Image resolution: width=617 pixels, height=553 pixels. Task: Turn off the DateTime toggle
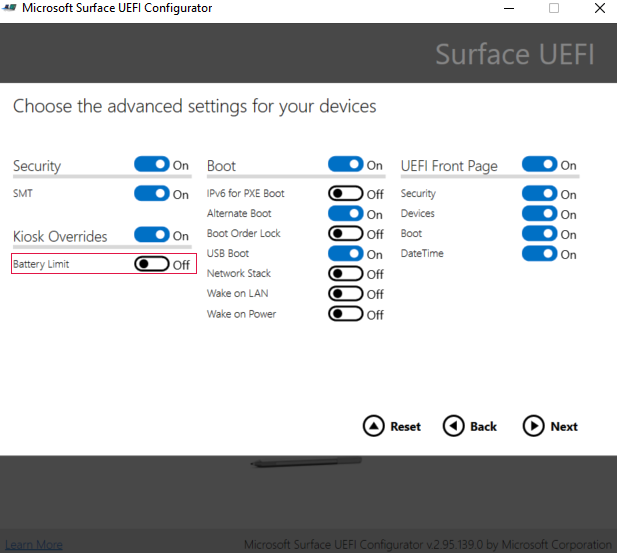coord(539,253)
